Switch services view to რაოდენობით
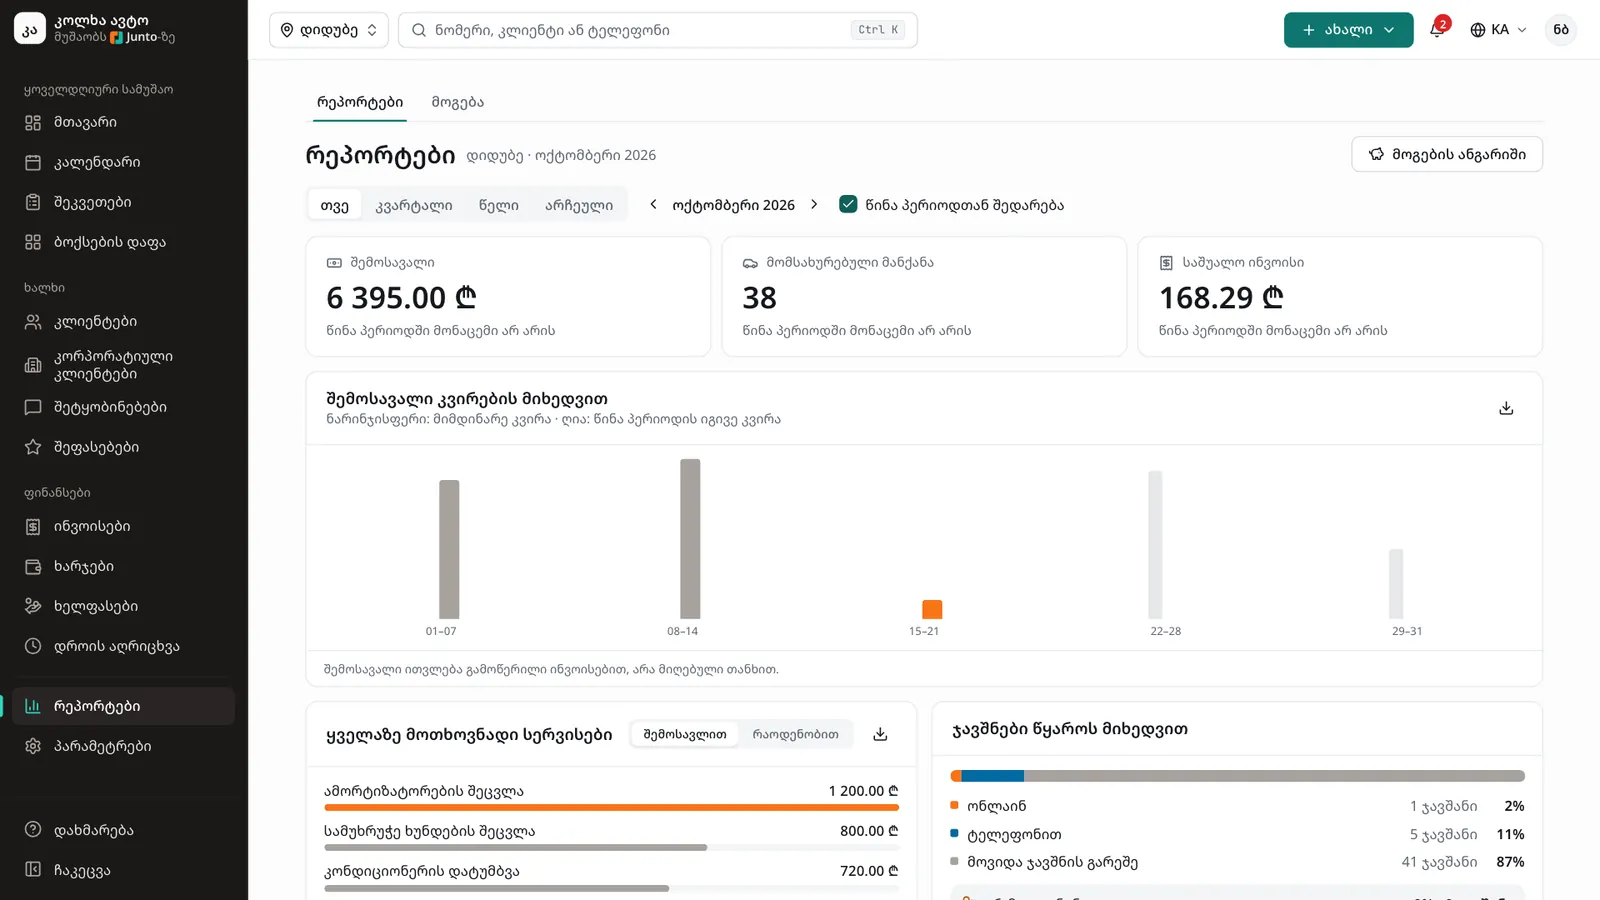The height and width of the screenshot is (900, 1600). [x=796, y=734]
